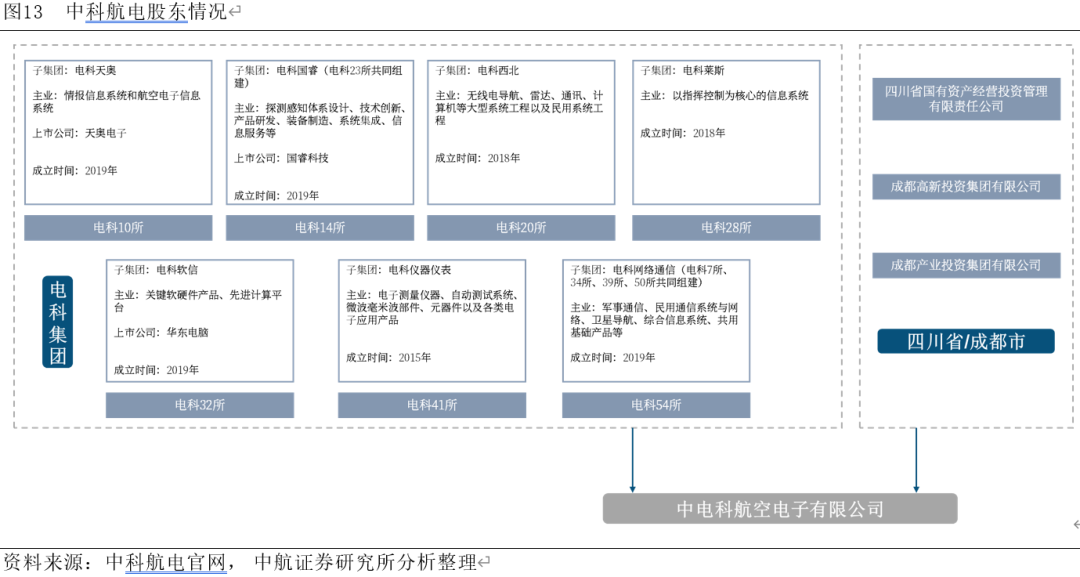1080x577 pixels.
Task: Click text 子集团：电科软信
Action: coord(156,270)
